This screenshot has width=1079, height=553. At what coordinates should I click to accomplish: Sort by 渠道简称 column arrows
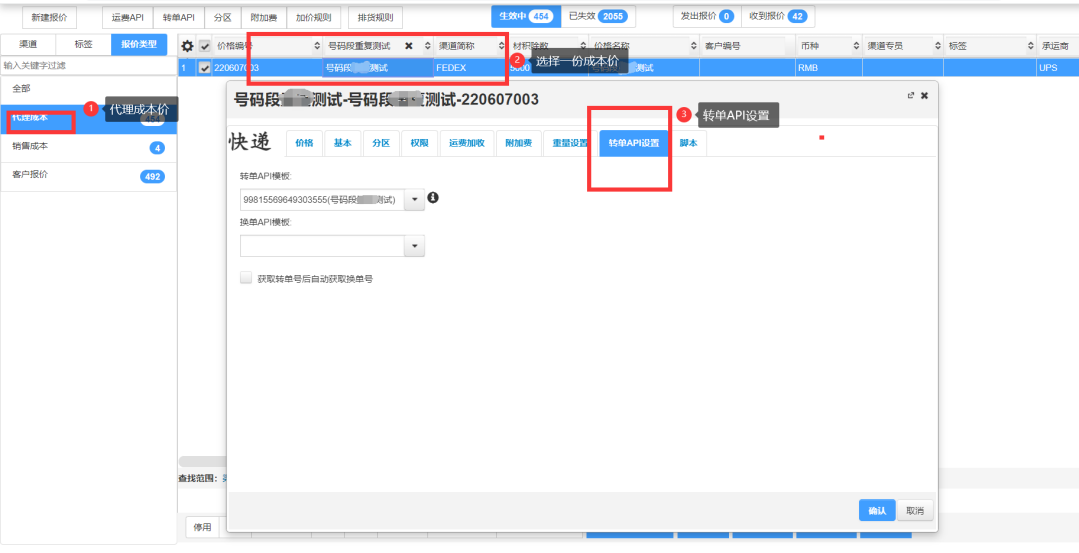pyautogui.click(x=501, y=46)
